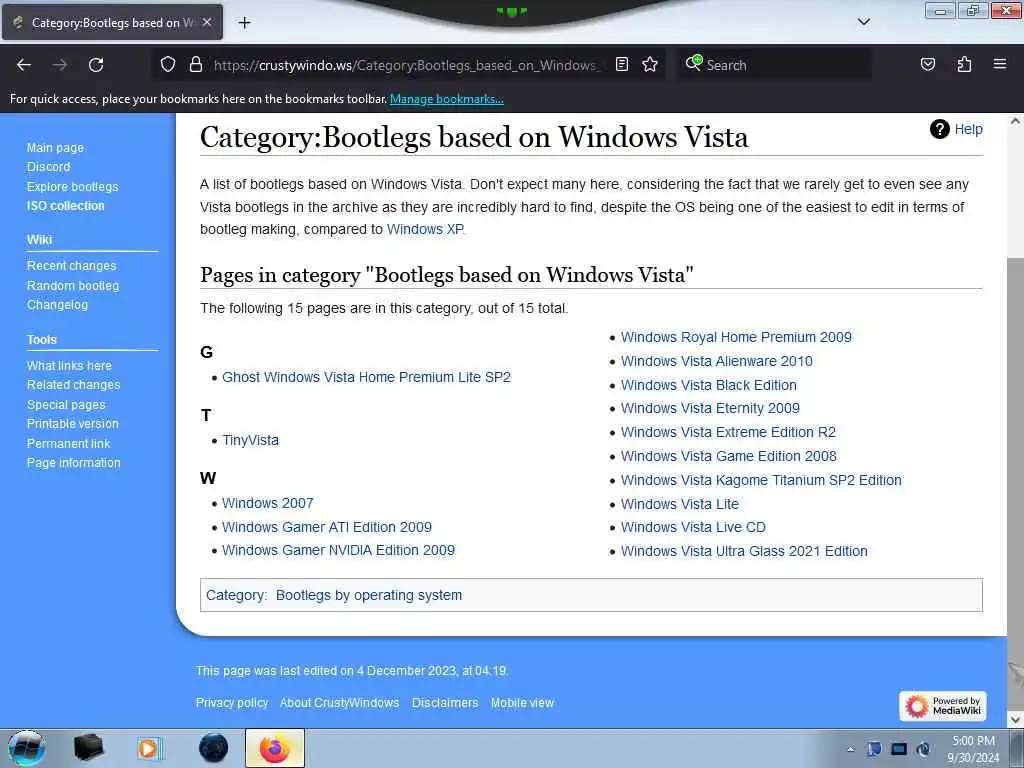Open What links here tool
The width and height of the screenshot is (1024, 768).
(69, 366)
